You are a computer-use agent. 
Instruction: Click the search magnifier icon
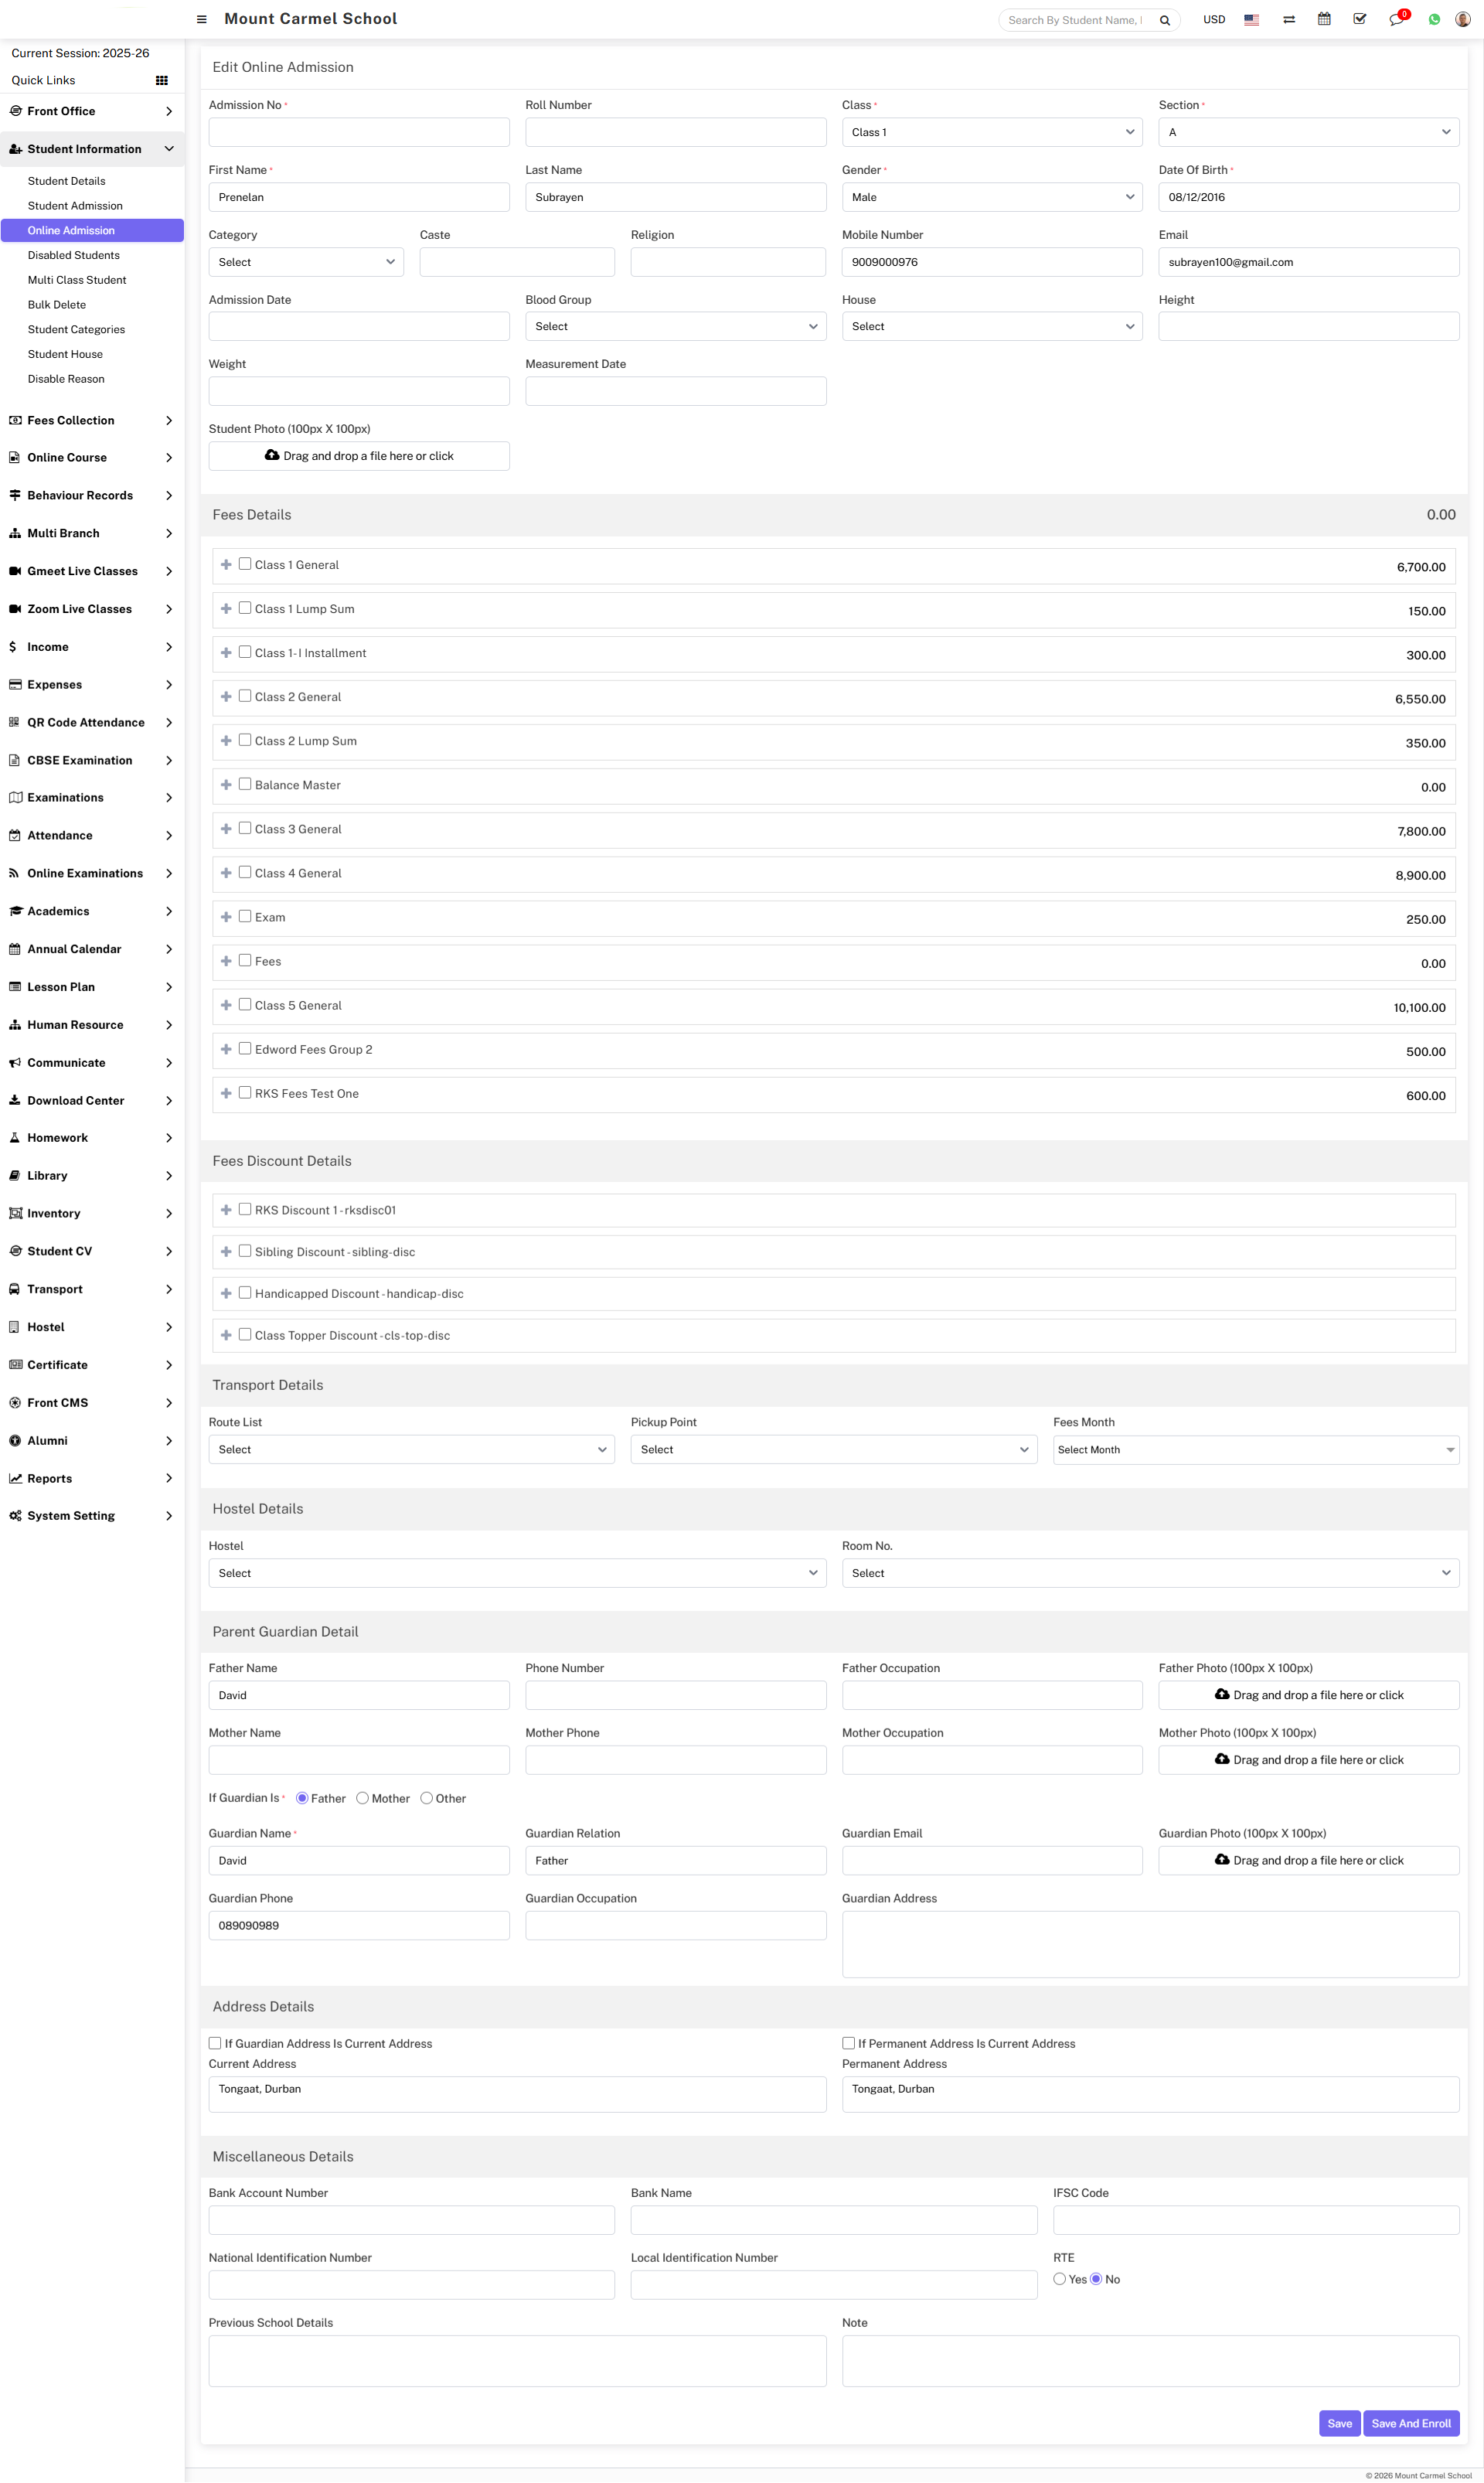[1164, 20]
